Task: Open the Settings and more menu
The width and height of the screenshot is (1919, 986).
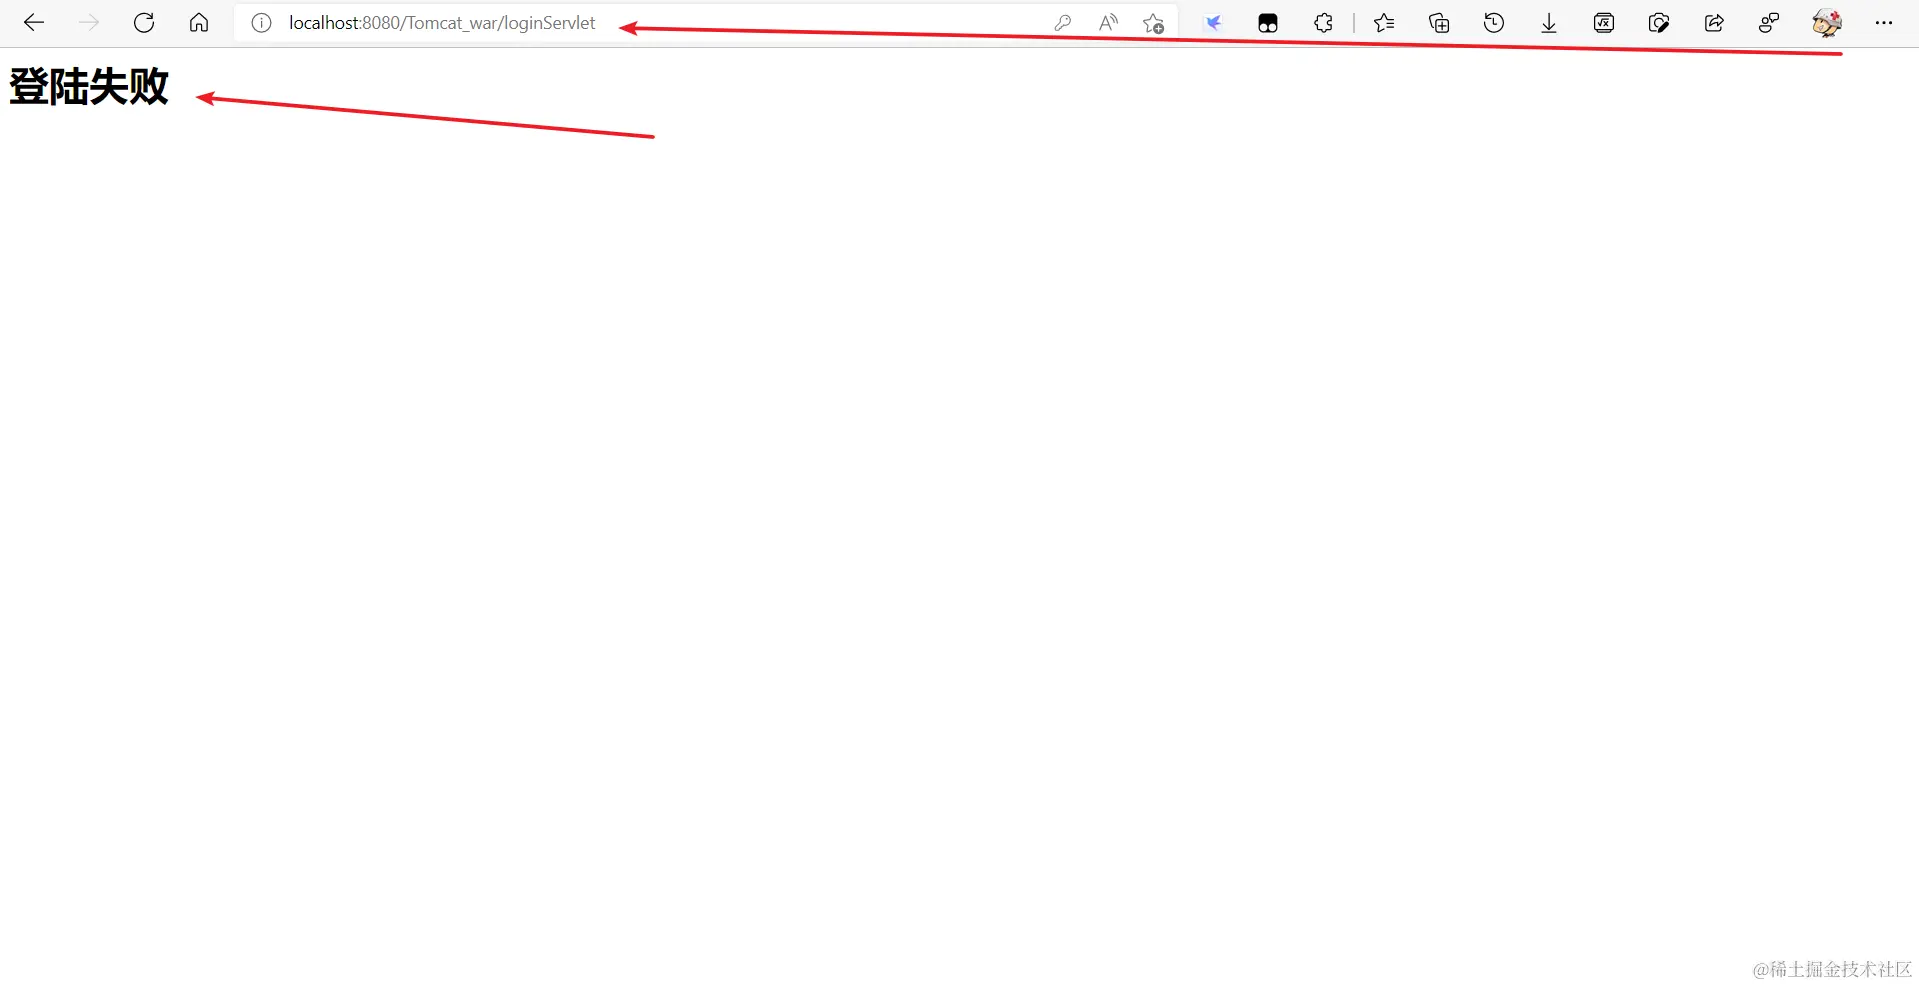Action: pos(1884,23)
